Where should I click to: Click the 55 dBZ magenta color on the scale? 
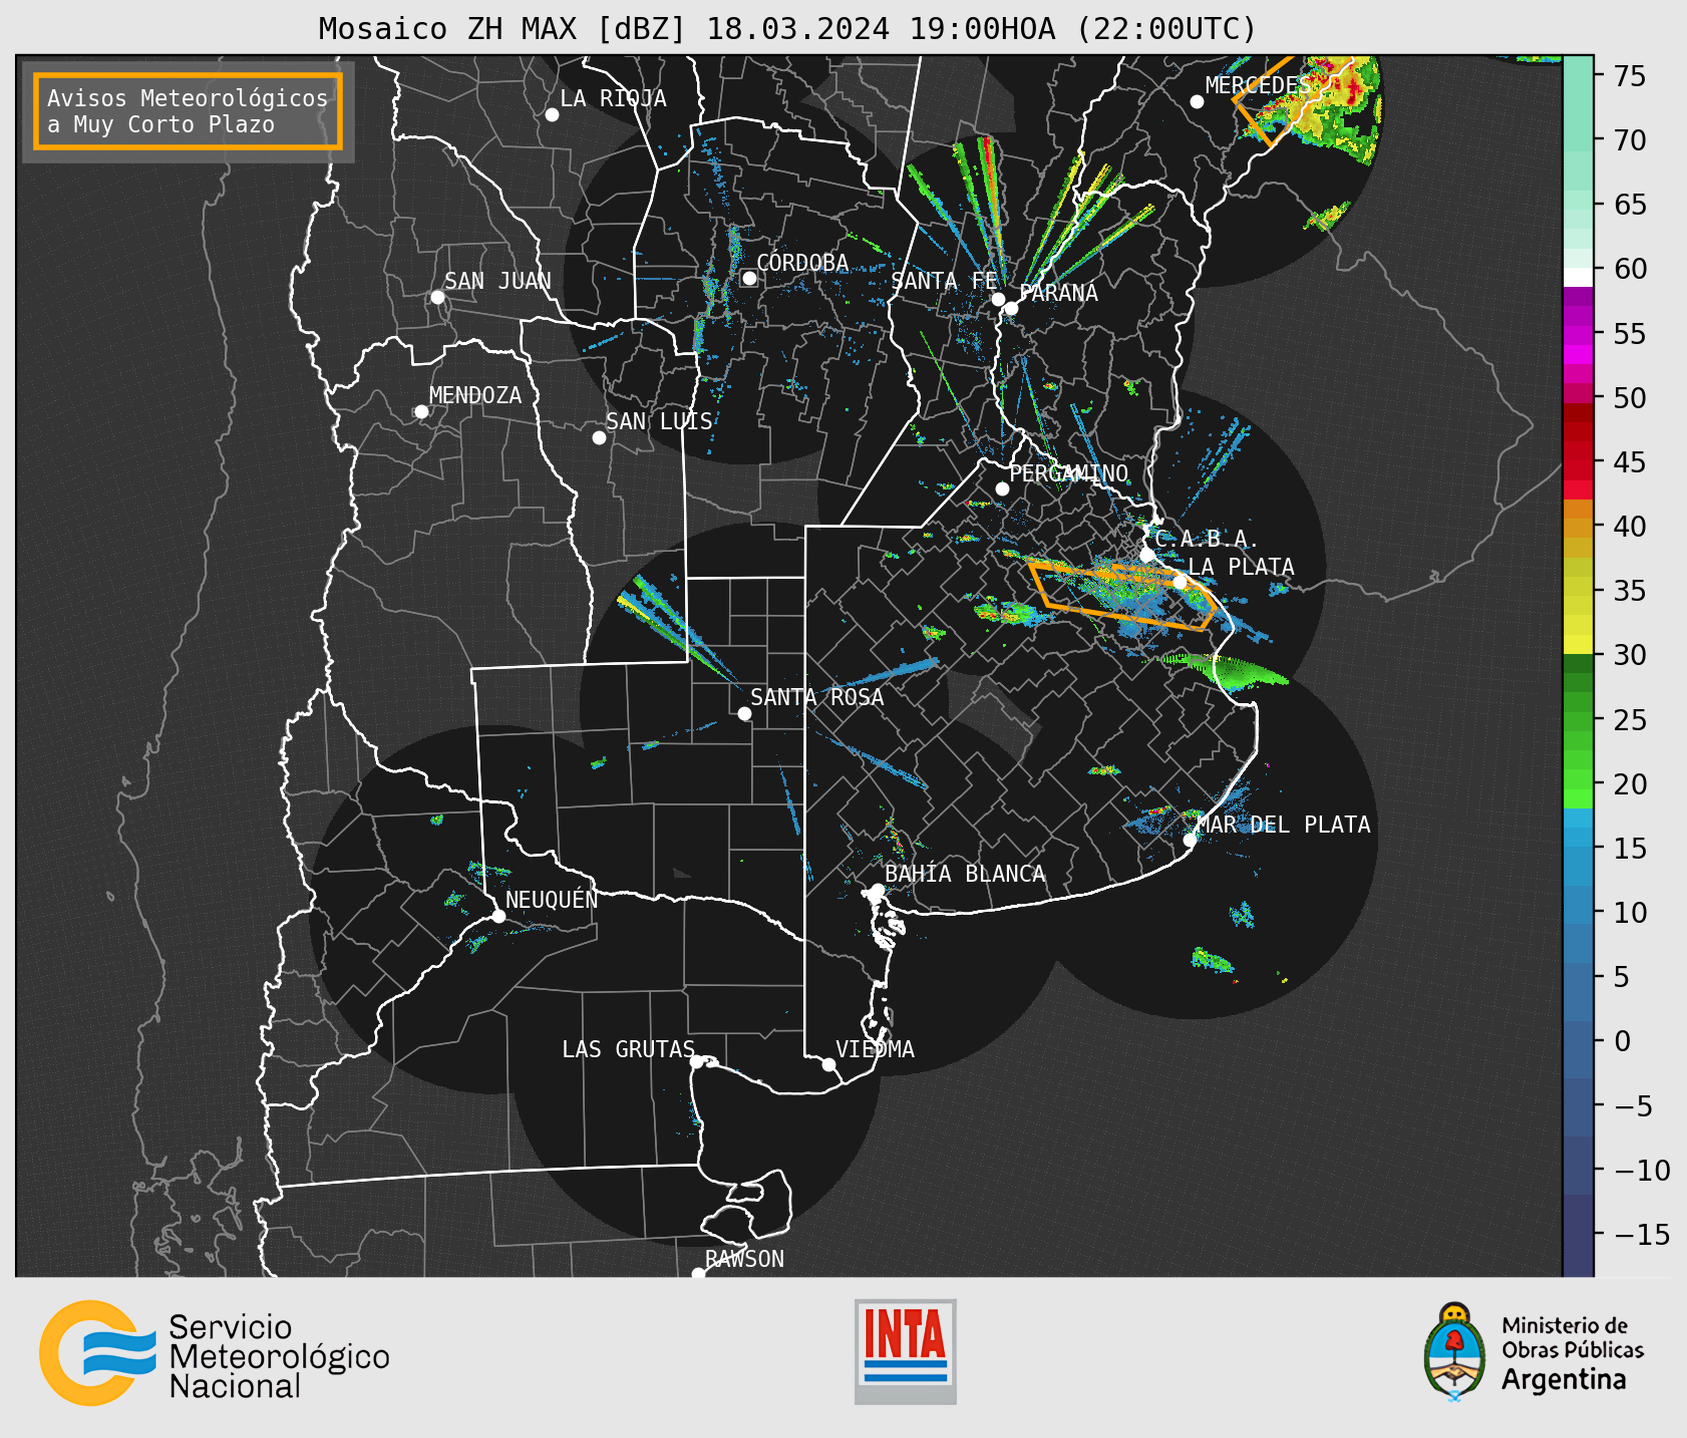pyautogui.click(x=1578, y=333)
